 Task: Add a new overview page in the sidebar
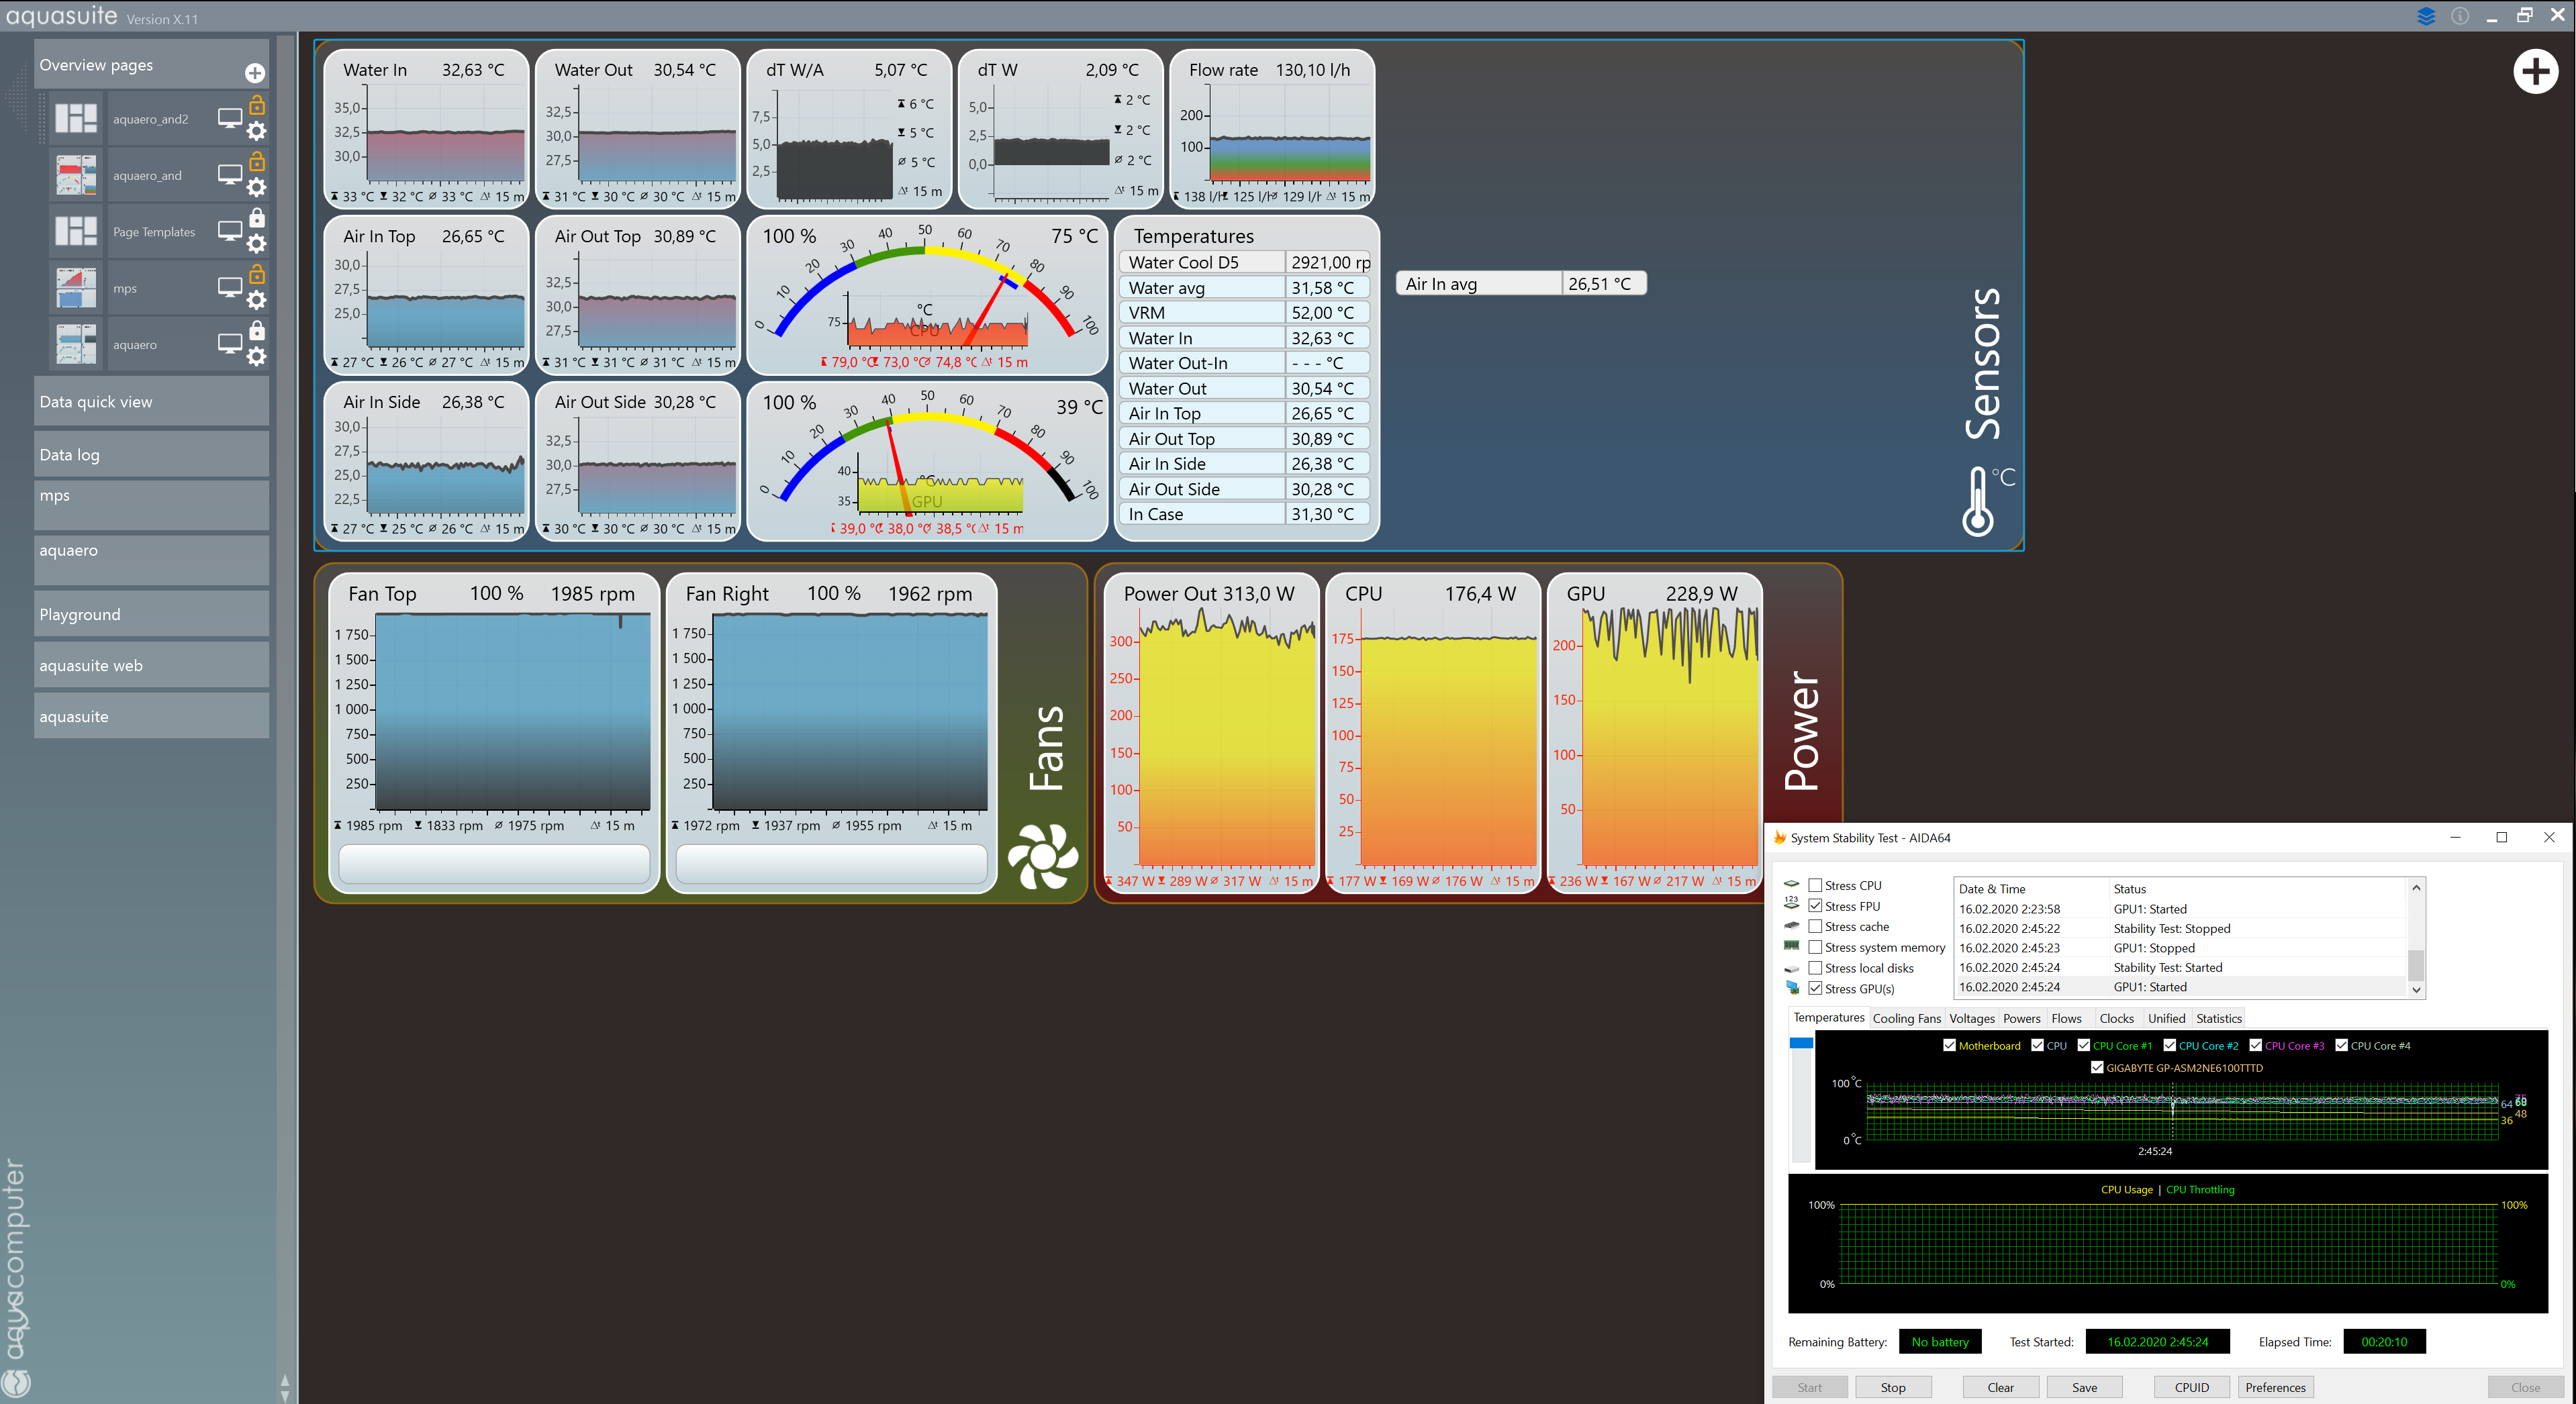click(x=254, y=73)
